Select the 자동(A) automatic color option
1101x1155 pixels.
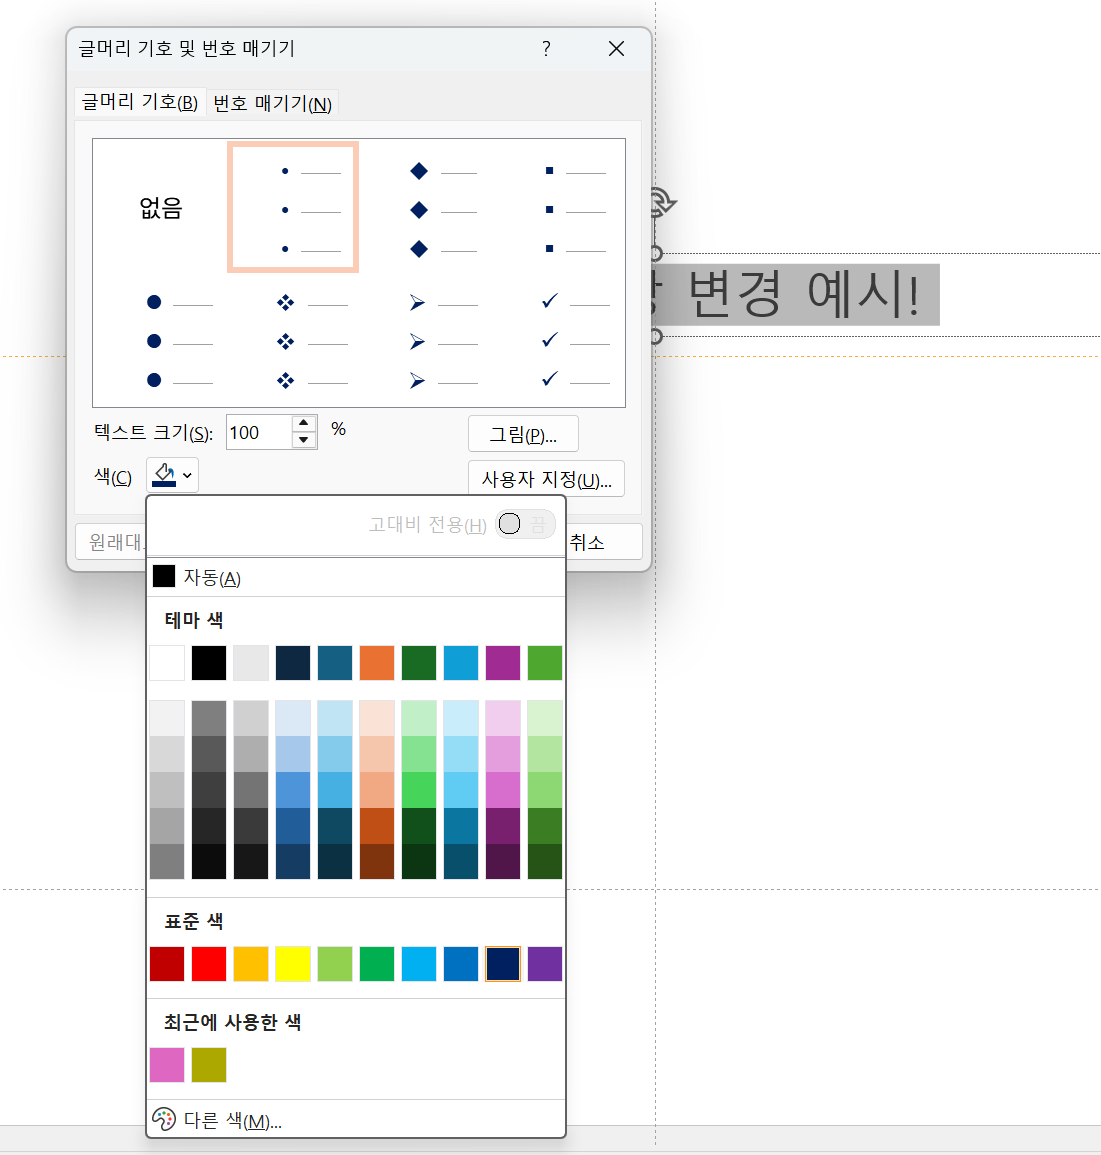(356, 577)
